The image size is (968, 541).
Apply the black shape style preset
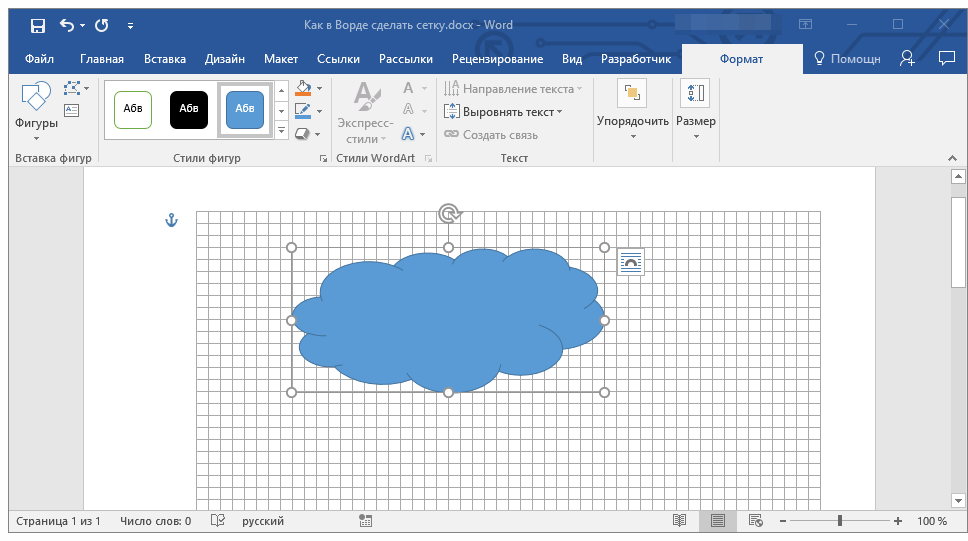point(188,109)
